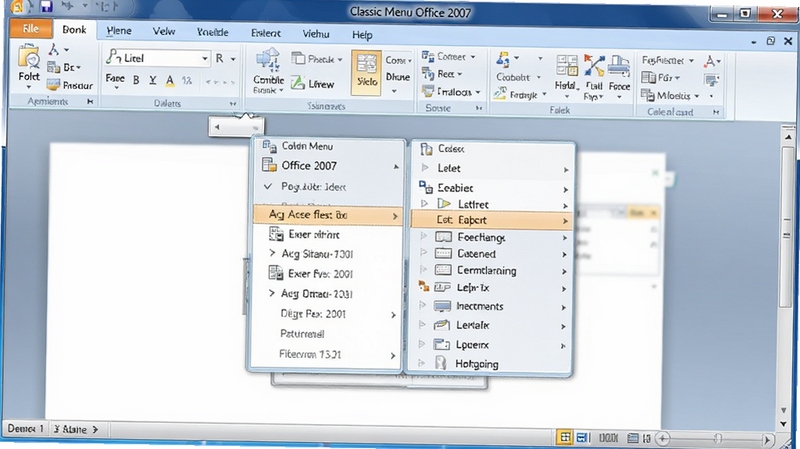The width and height of the screenshot is (800, 449).
Task: Select Exer Fver 2001 entry
Action: (x=327, y=273)
